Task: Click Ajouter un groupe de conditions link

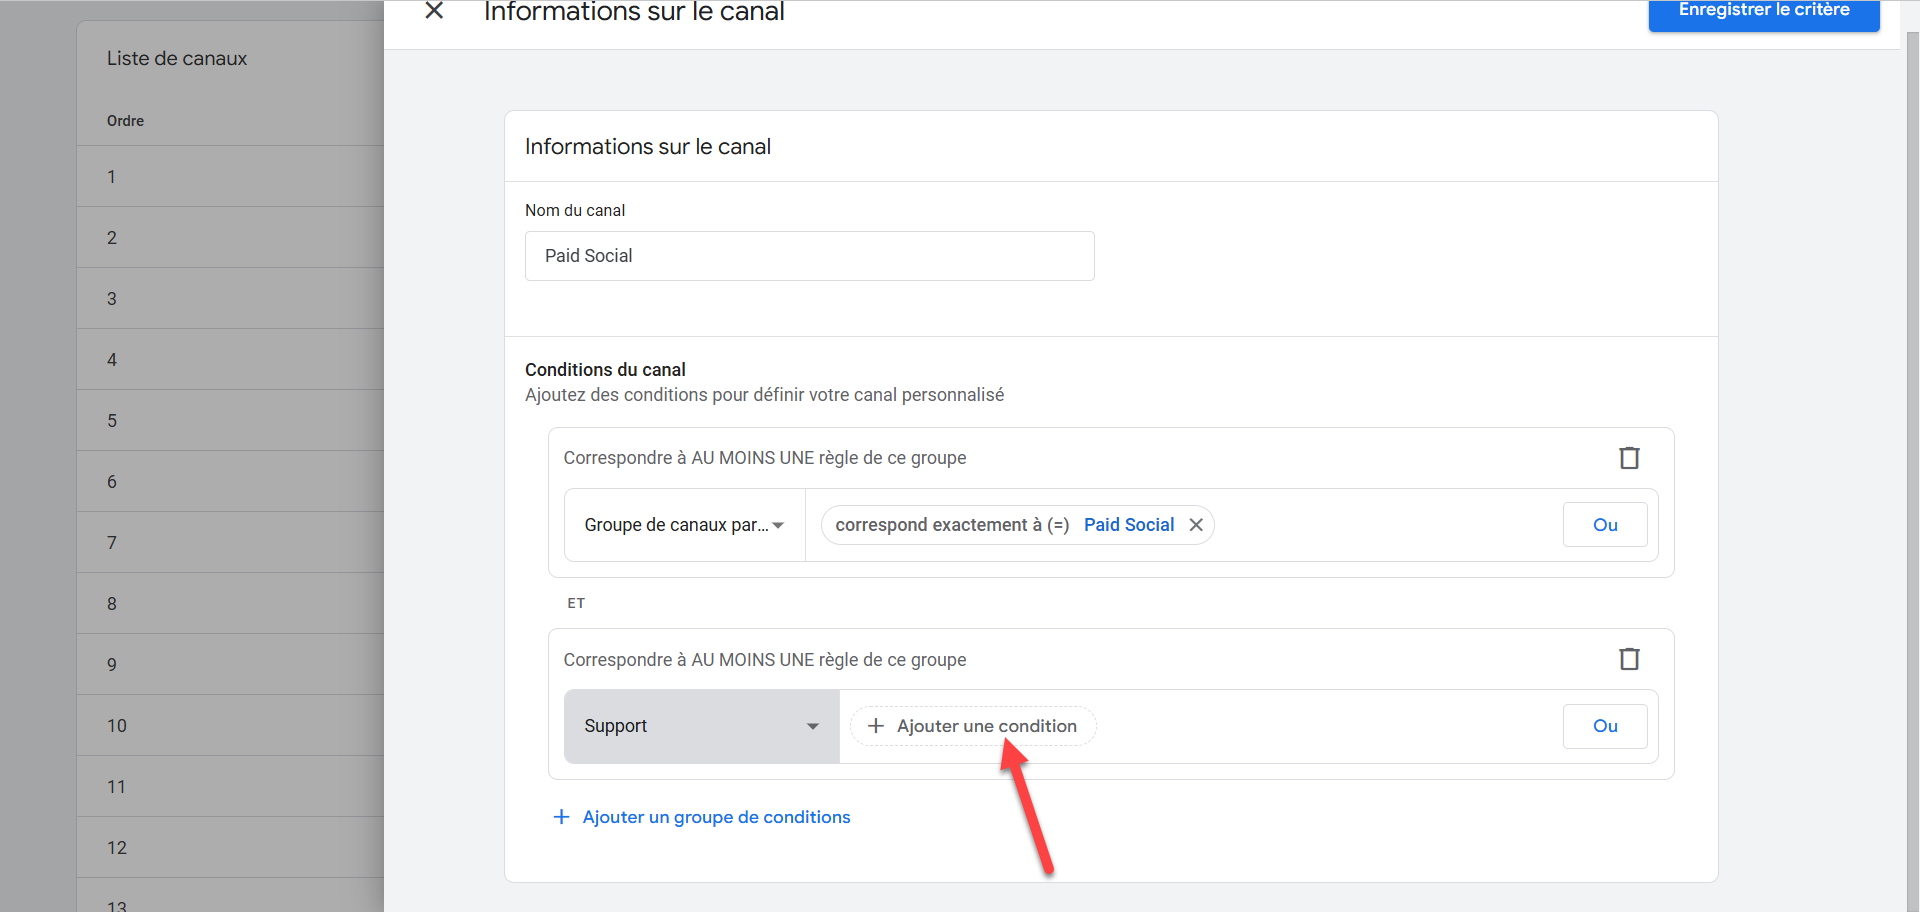Action: point(716,817)
